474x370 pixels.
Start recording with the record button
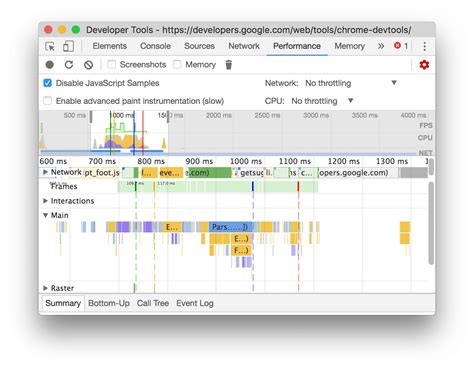click(x=50, y=65)
